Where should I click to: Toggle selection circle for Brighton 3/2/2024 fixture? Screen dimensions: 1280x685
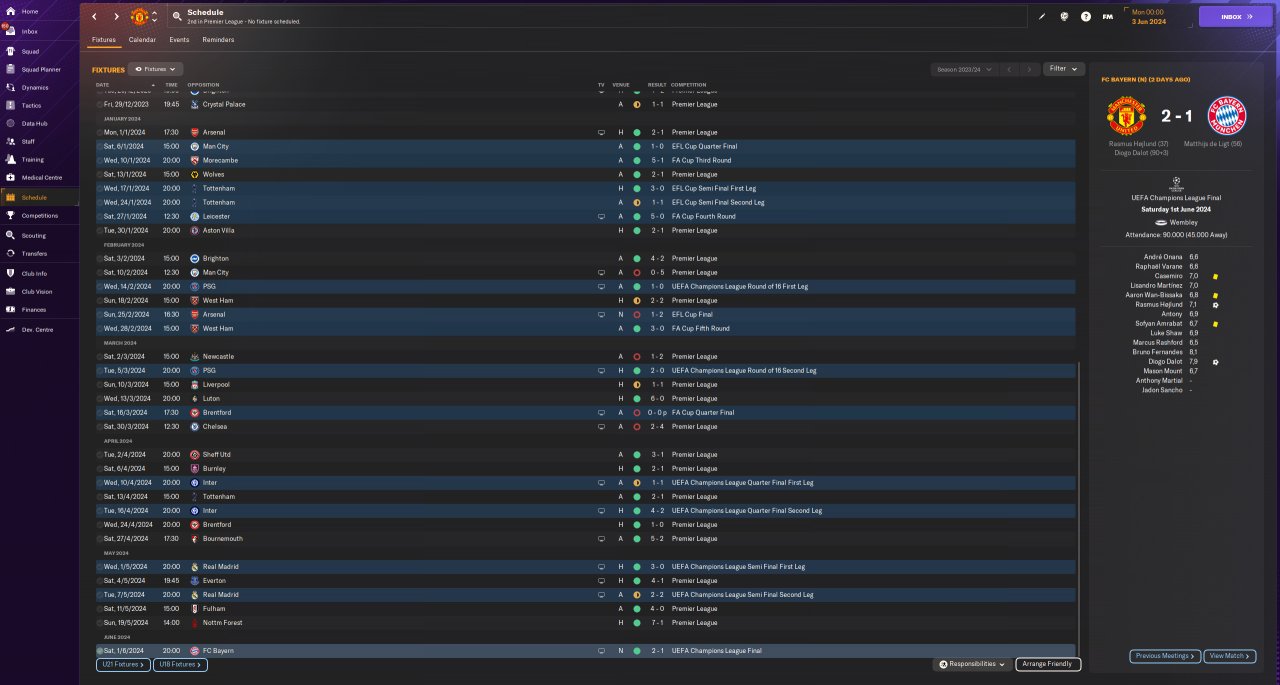(x=100, y=258)
